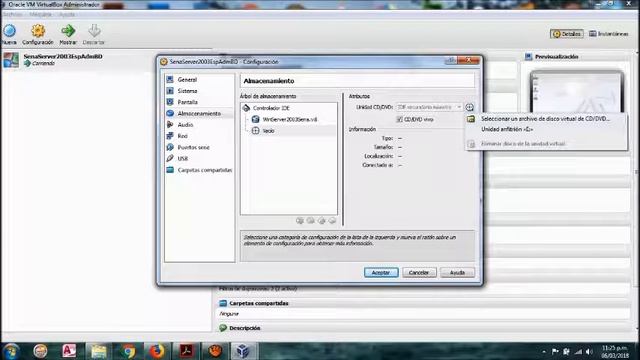Click the Aceptar button
Viewport: 640px width, 360px height.
click(x=381, y=272)
